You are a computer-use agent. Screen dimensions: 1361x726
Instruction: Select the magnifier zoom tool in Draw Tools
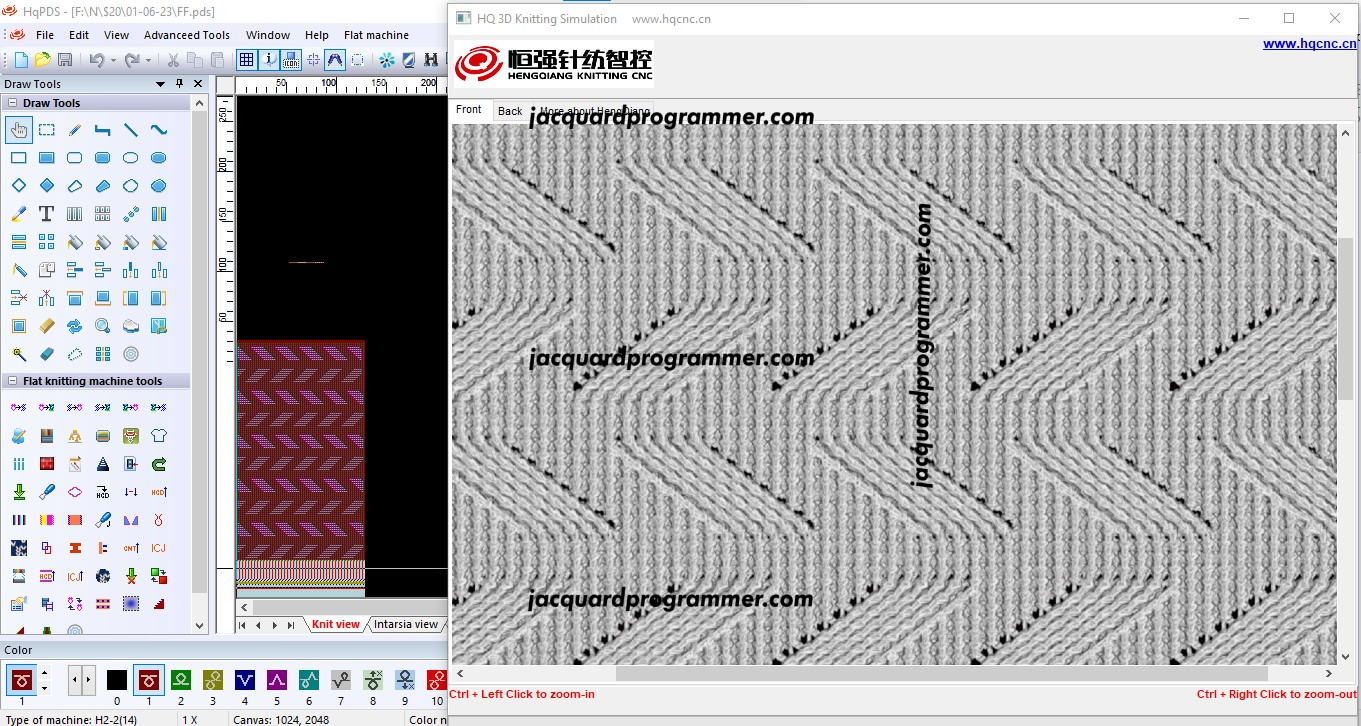pyautogui.click(x=103, y=325)
